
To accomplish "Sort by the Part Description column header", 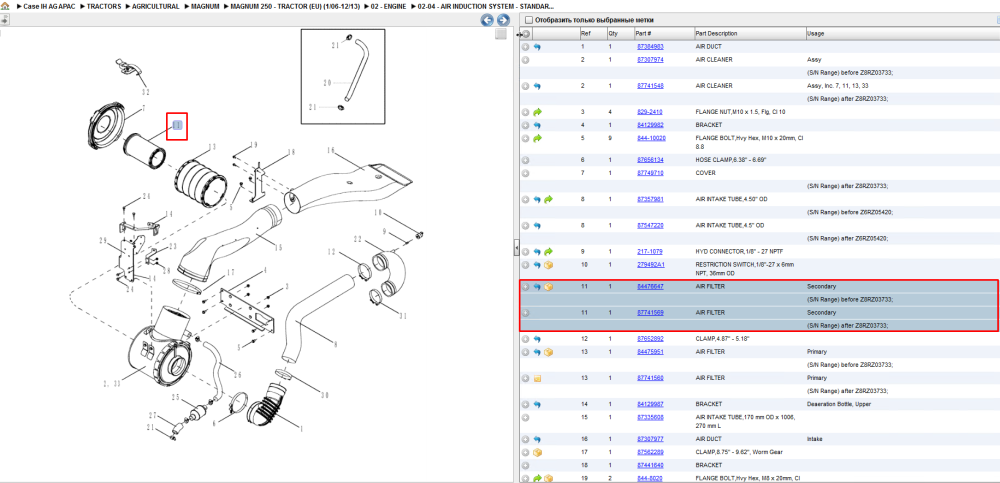I will click(749, 34).
